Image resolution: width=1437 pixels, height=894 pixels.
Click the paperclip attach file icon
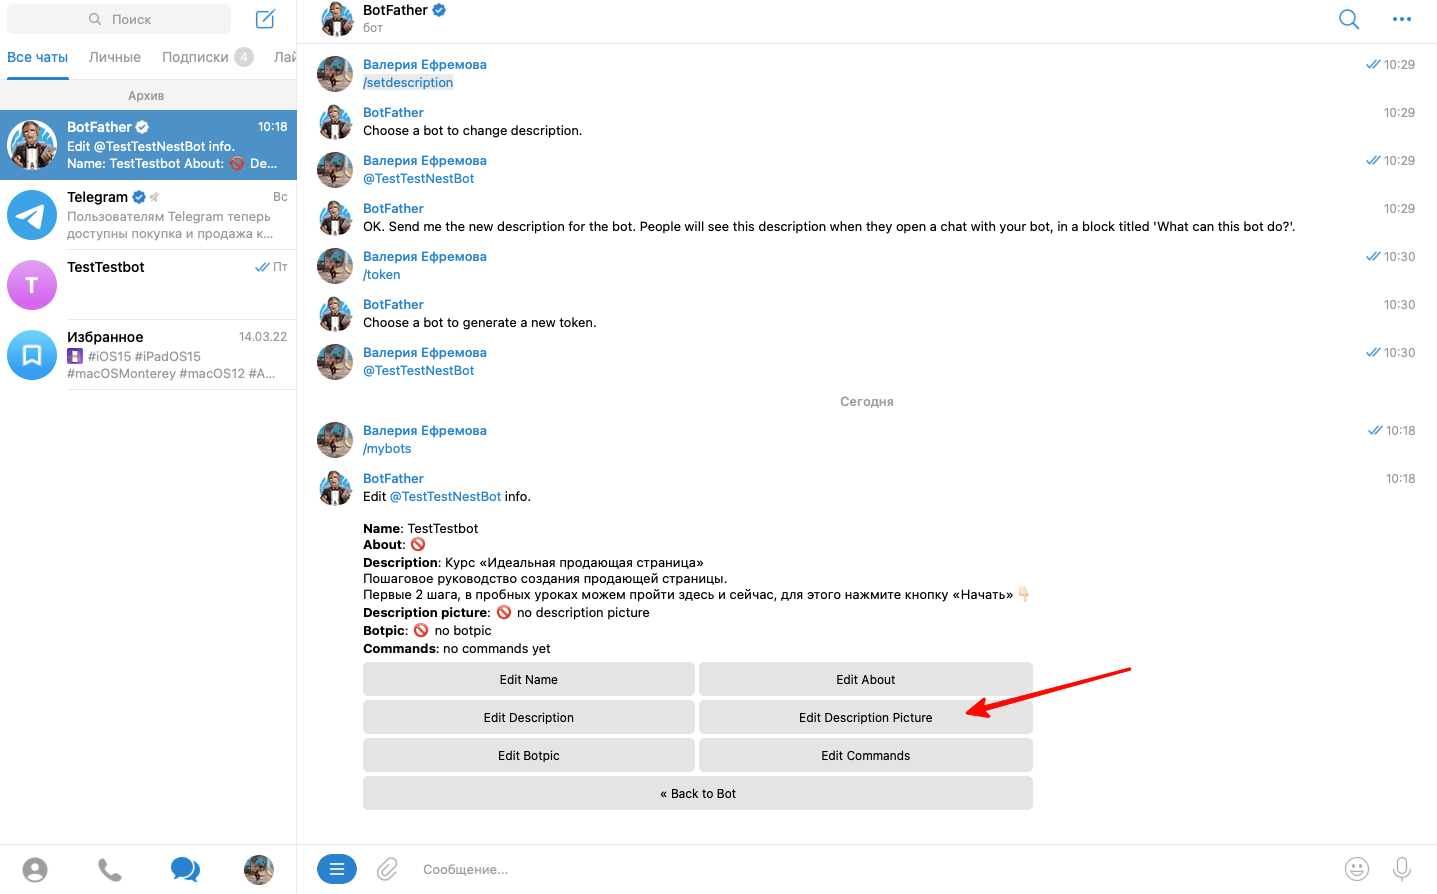point(387,869)
